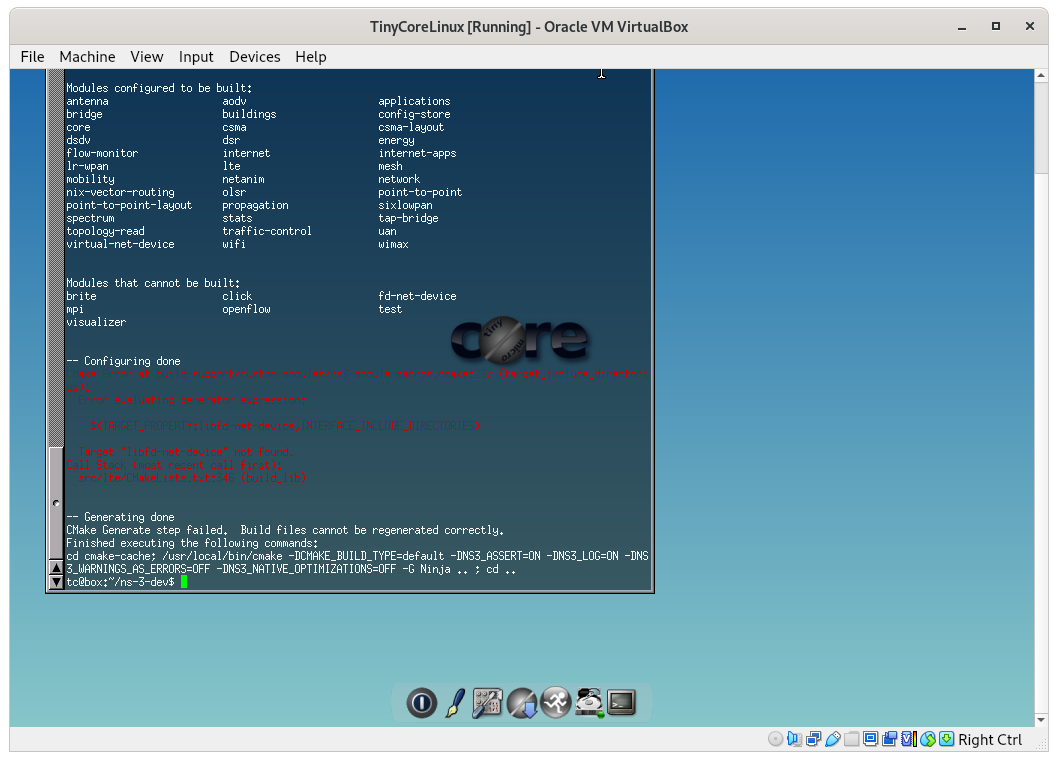
Task: Open the View menu
Action: pyautogui.click(x=146, y=57)
